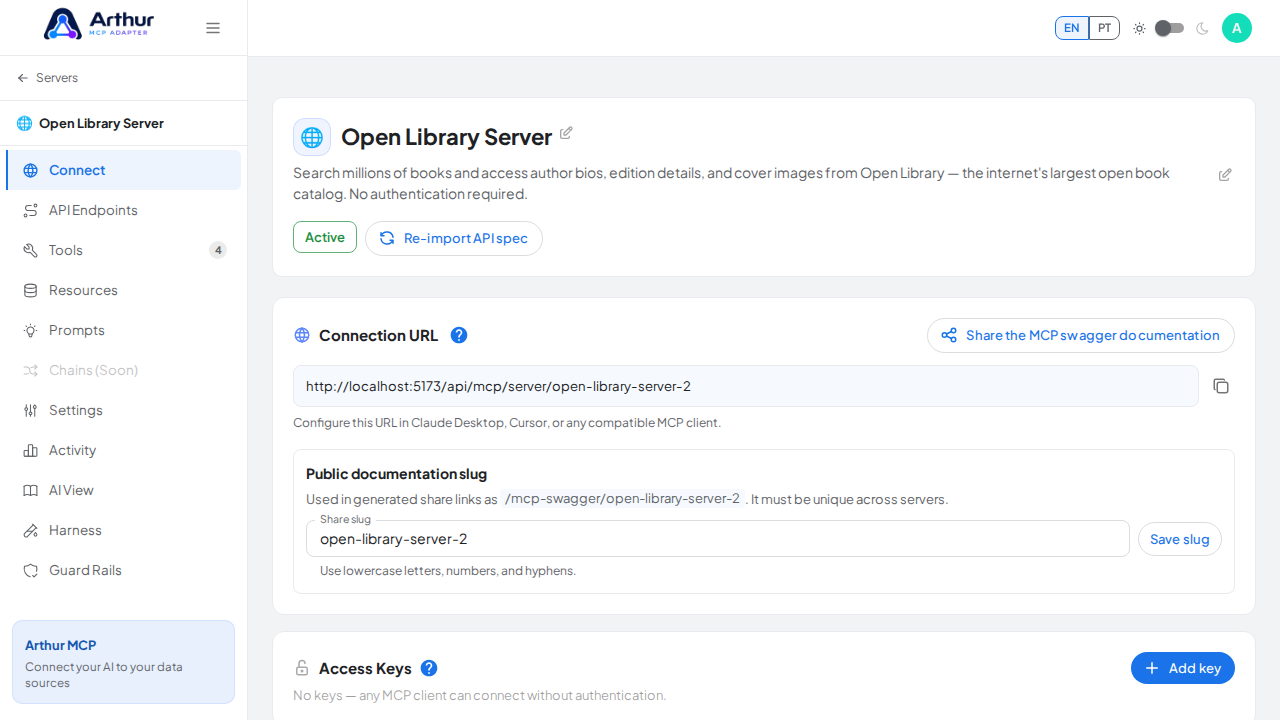Viewport: 1280px width, 720px height.
Task: Click the Connection URL globe icon
Action: (x=302, y=335)
